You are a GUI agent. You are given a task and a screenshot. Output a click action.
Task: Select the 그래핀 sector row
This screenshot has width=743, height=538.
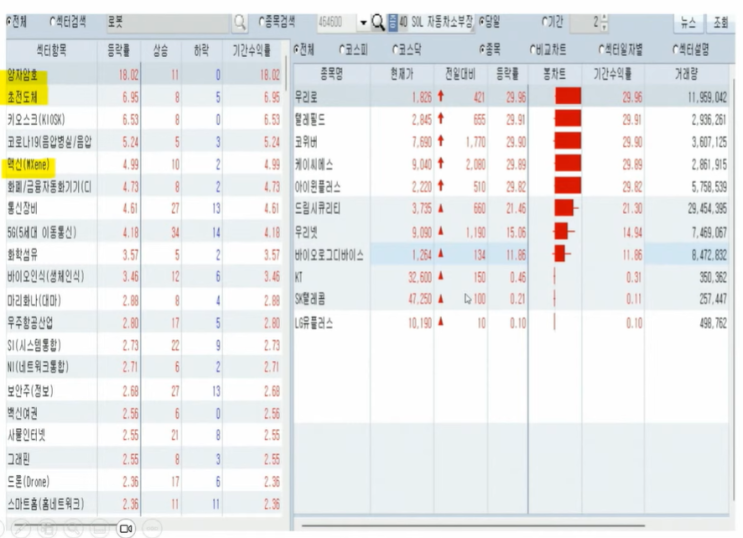pyautogui.click(x=144, y=459)
